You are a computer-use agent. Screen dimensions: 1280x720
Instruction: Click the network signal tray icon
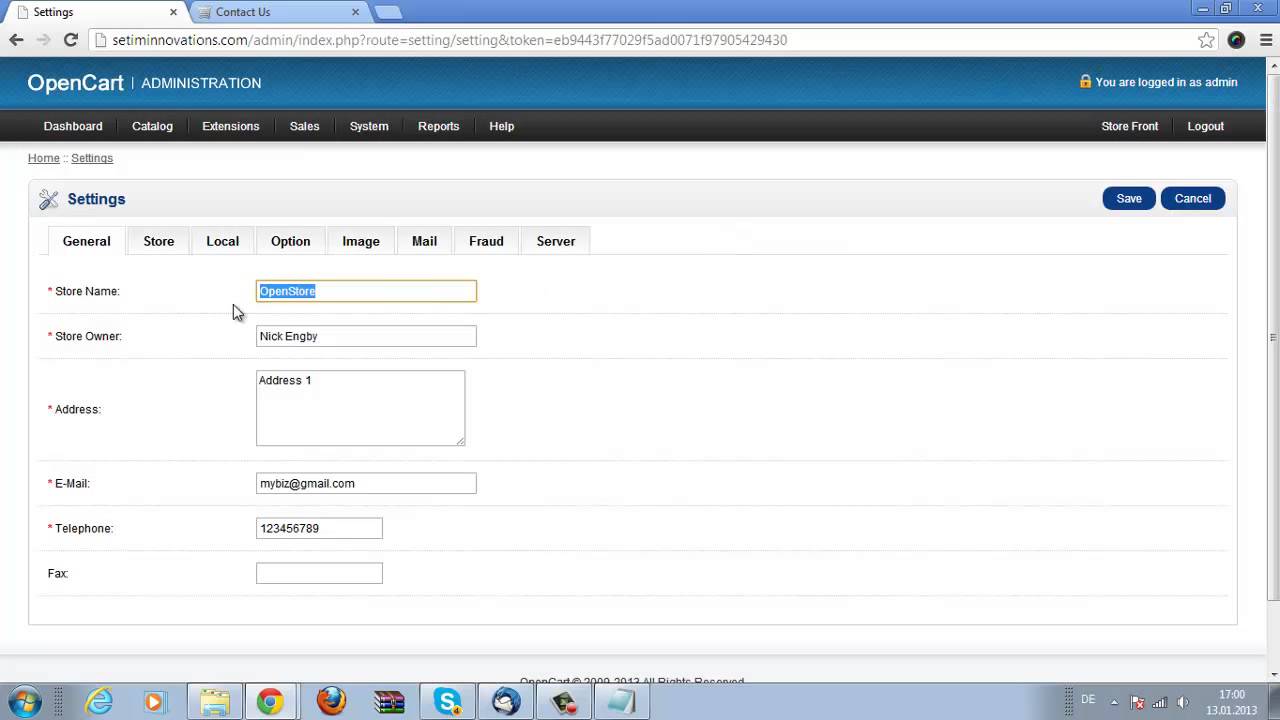click(1160, 702)
